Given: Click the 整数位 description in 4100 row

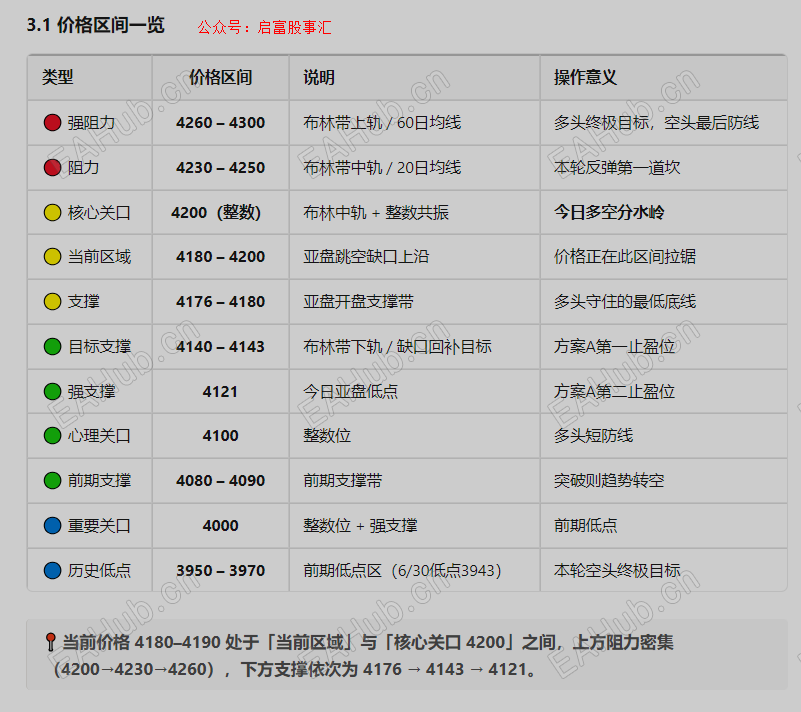Looking at the screenshot, I should coord(327,436).
